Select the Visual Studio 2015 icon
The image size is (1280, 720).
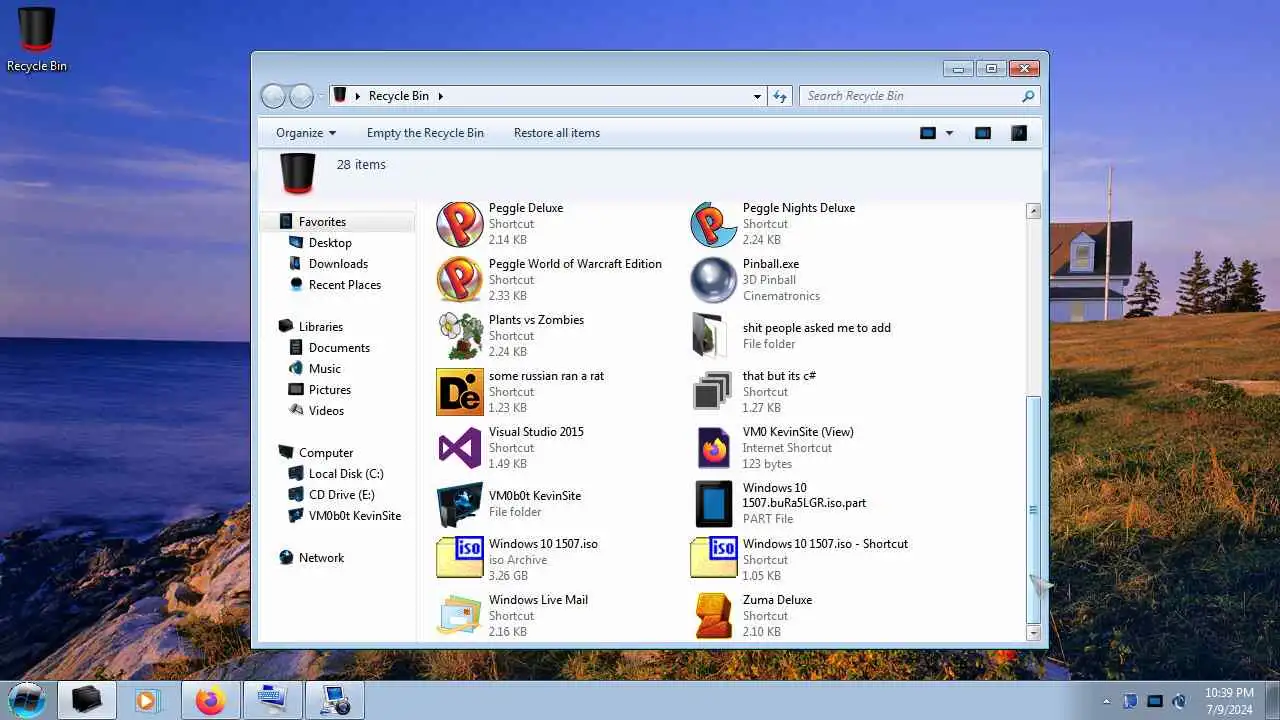tap(460, 448)
